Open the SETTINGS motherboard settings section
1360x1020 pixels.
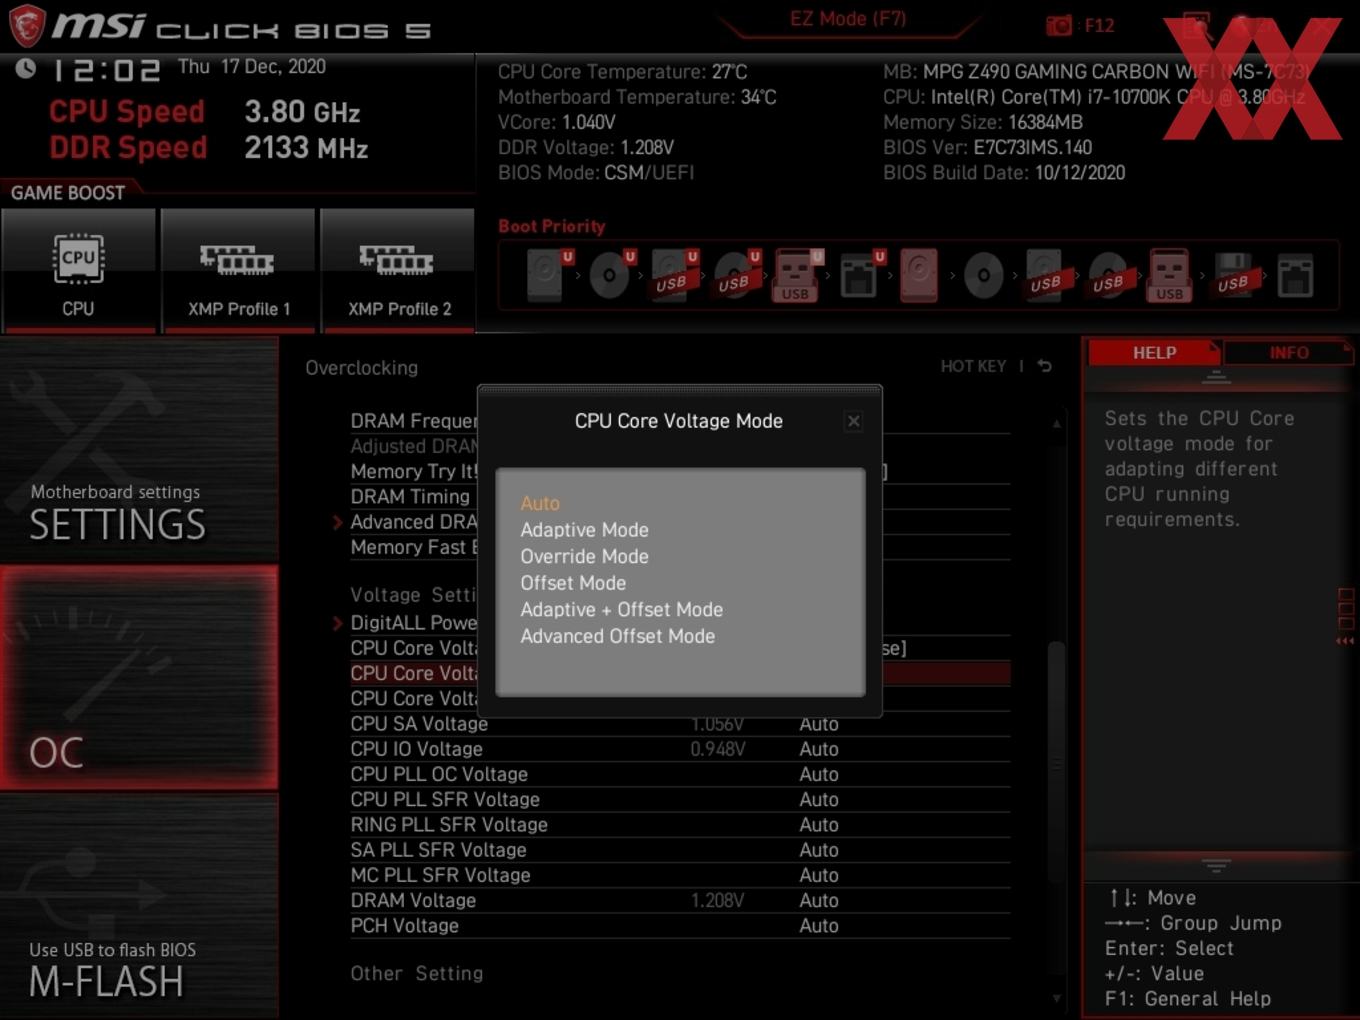tap(139, 450)
